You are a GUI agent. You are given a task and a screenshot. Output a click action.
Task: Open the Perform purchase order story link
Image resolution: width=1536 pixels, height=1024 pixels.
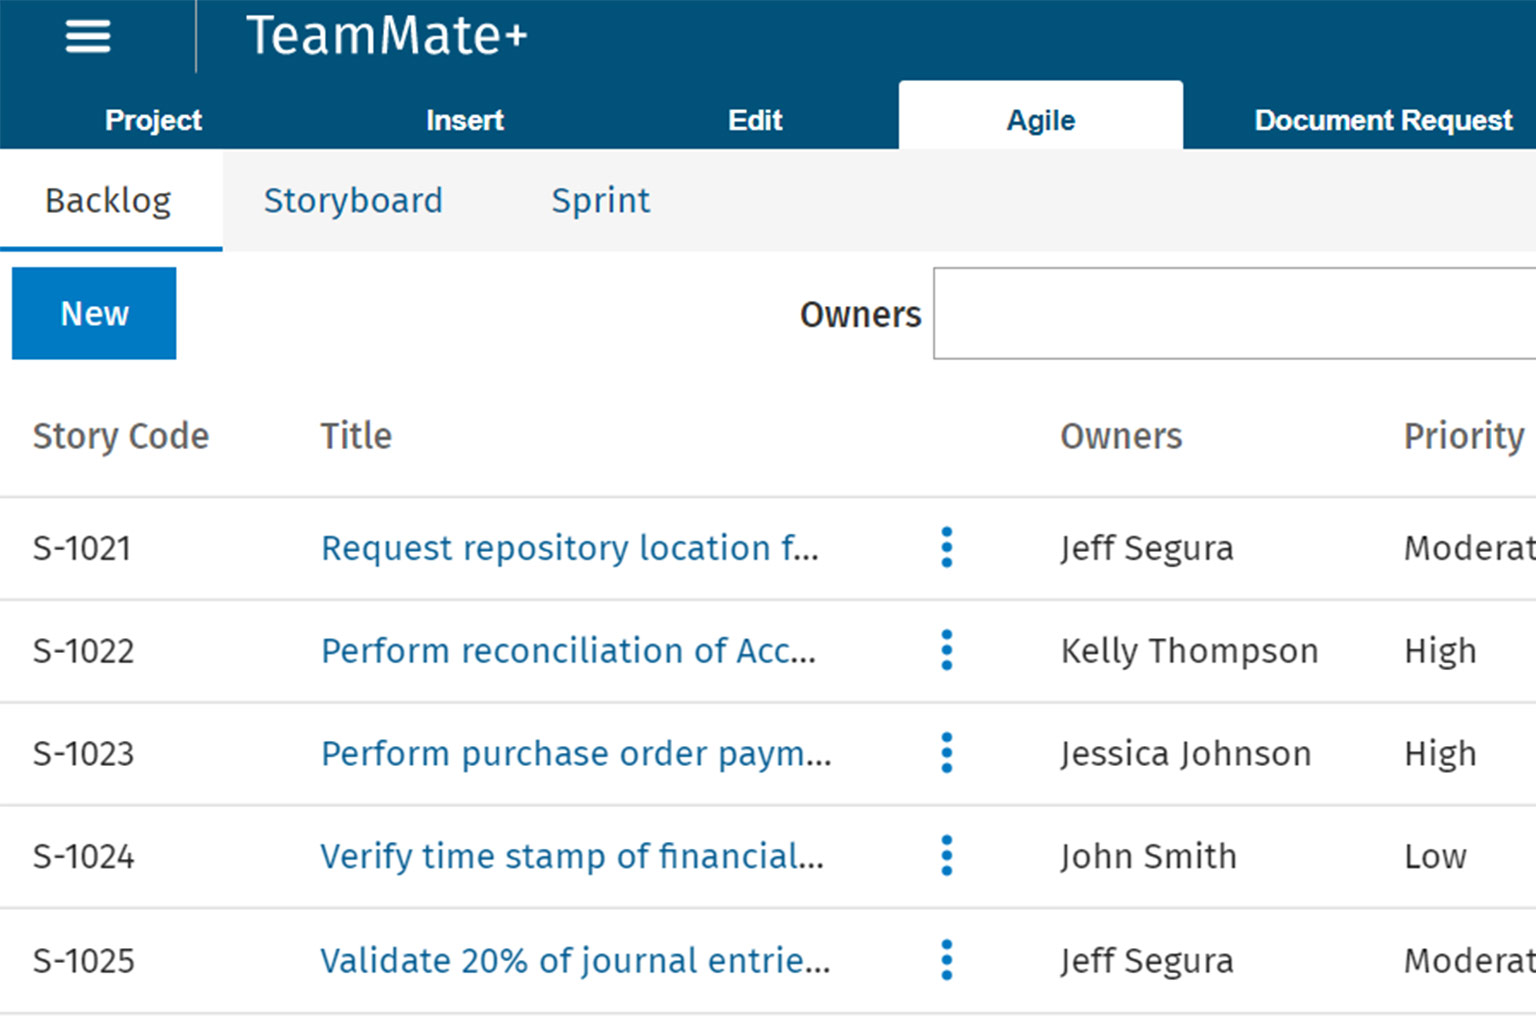pos(575,753)
